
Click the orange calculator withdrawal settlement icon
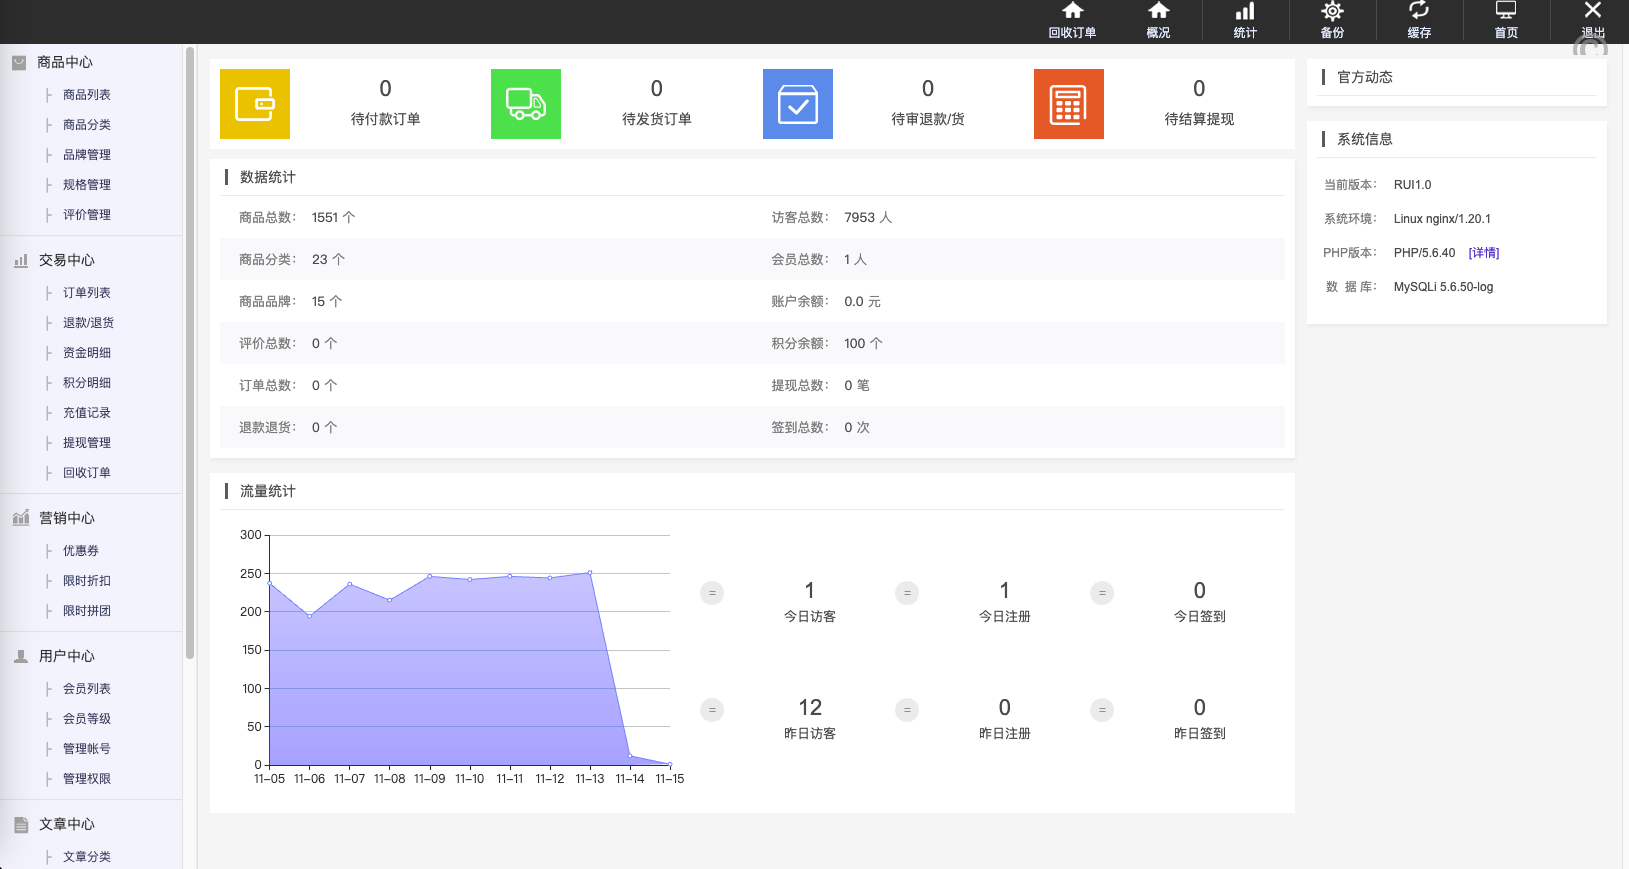pyautogui.click(x=1069, y=104)
